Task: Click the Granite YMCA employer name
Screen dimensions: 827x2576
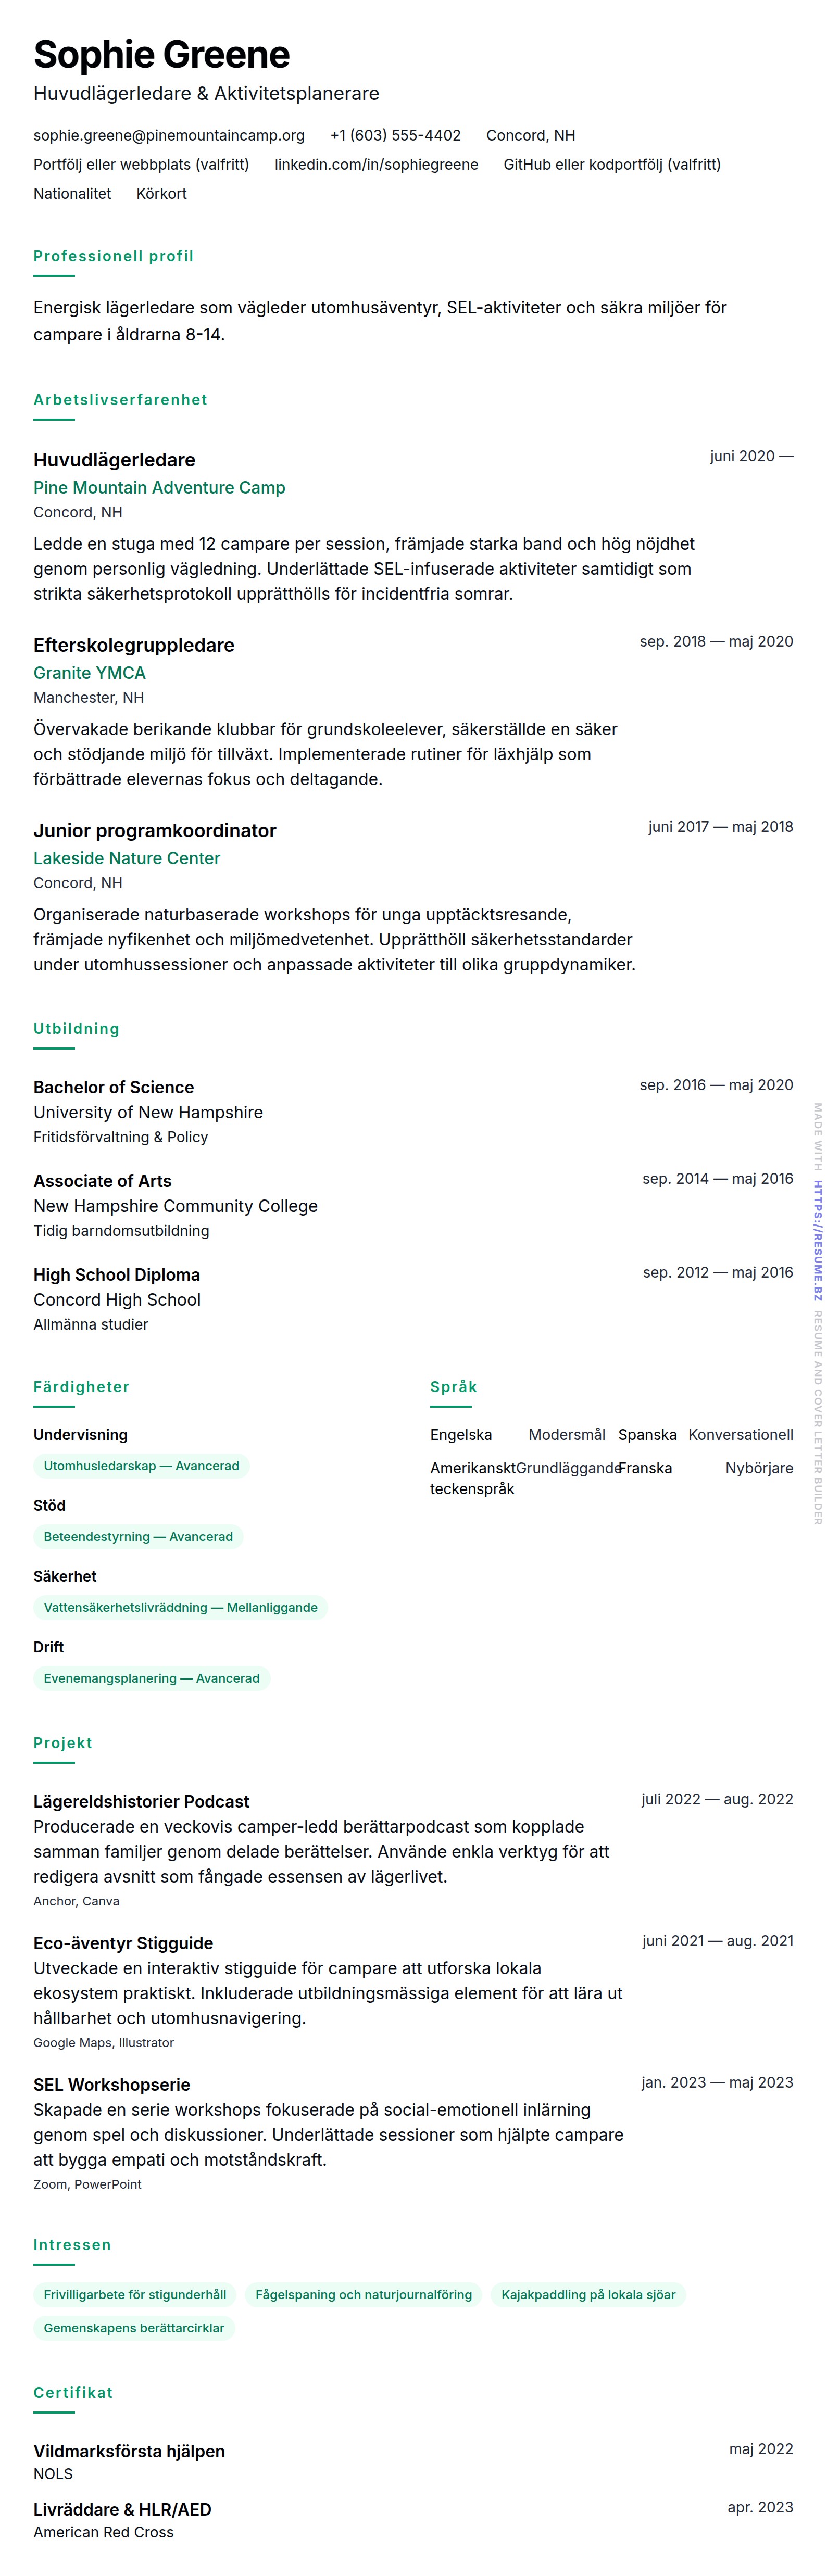Action: [89, 672]
